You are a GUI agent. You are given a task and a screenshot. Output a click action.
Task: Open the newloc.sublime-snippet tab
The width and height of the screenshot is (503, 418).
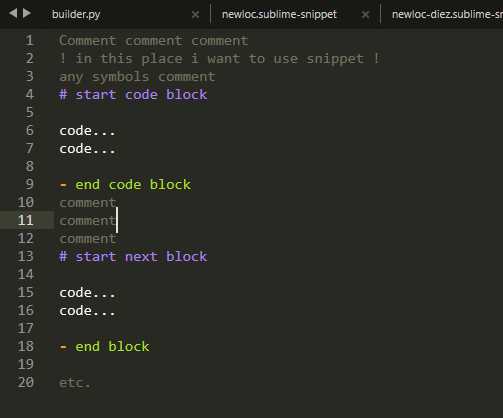[279, 14]
